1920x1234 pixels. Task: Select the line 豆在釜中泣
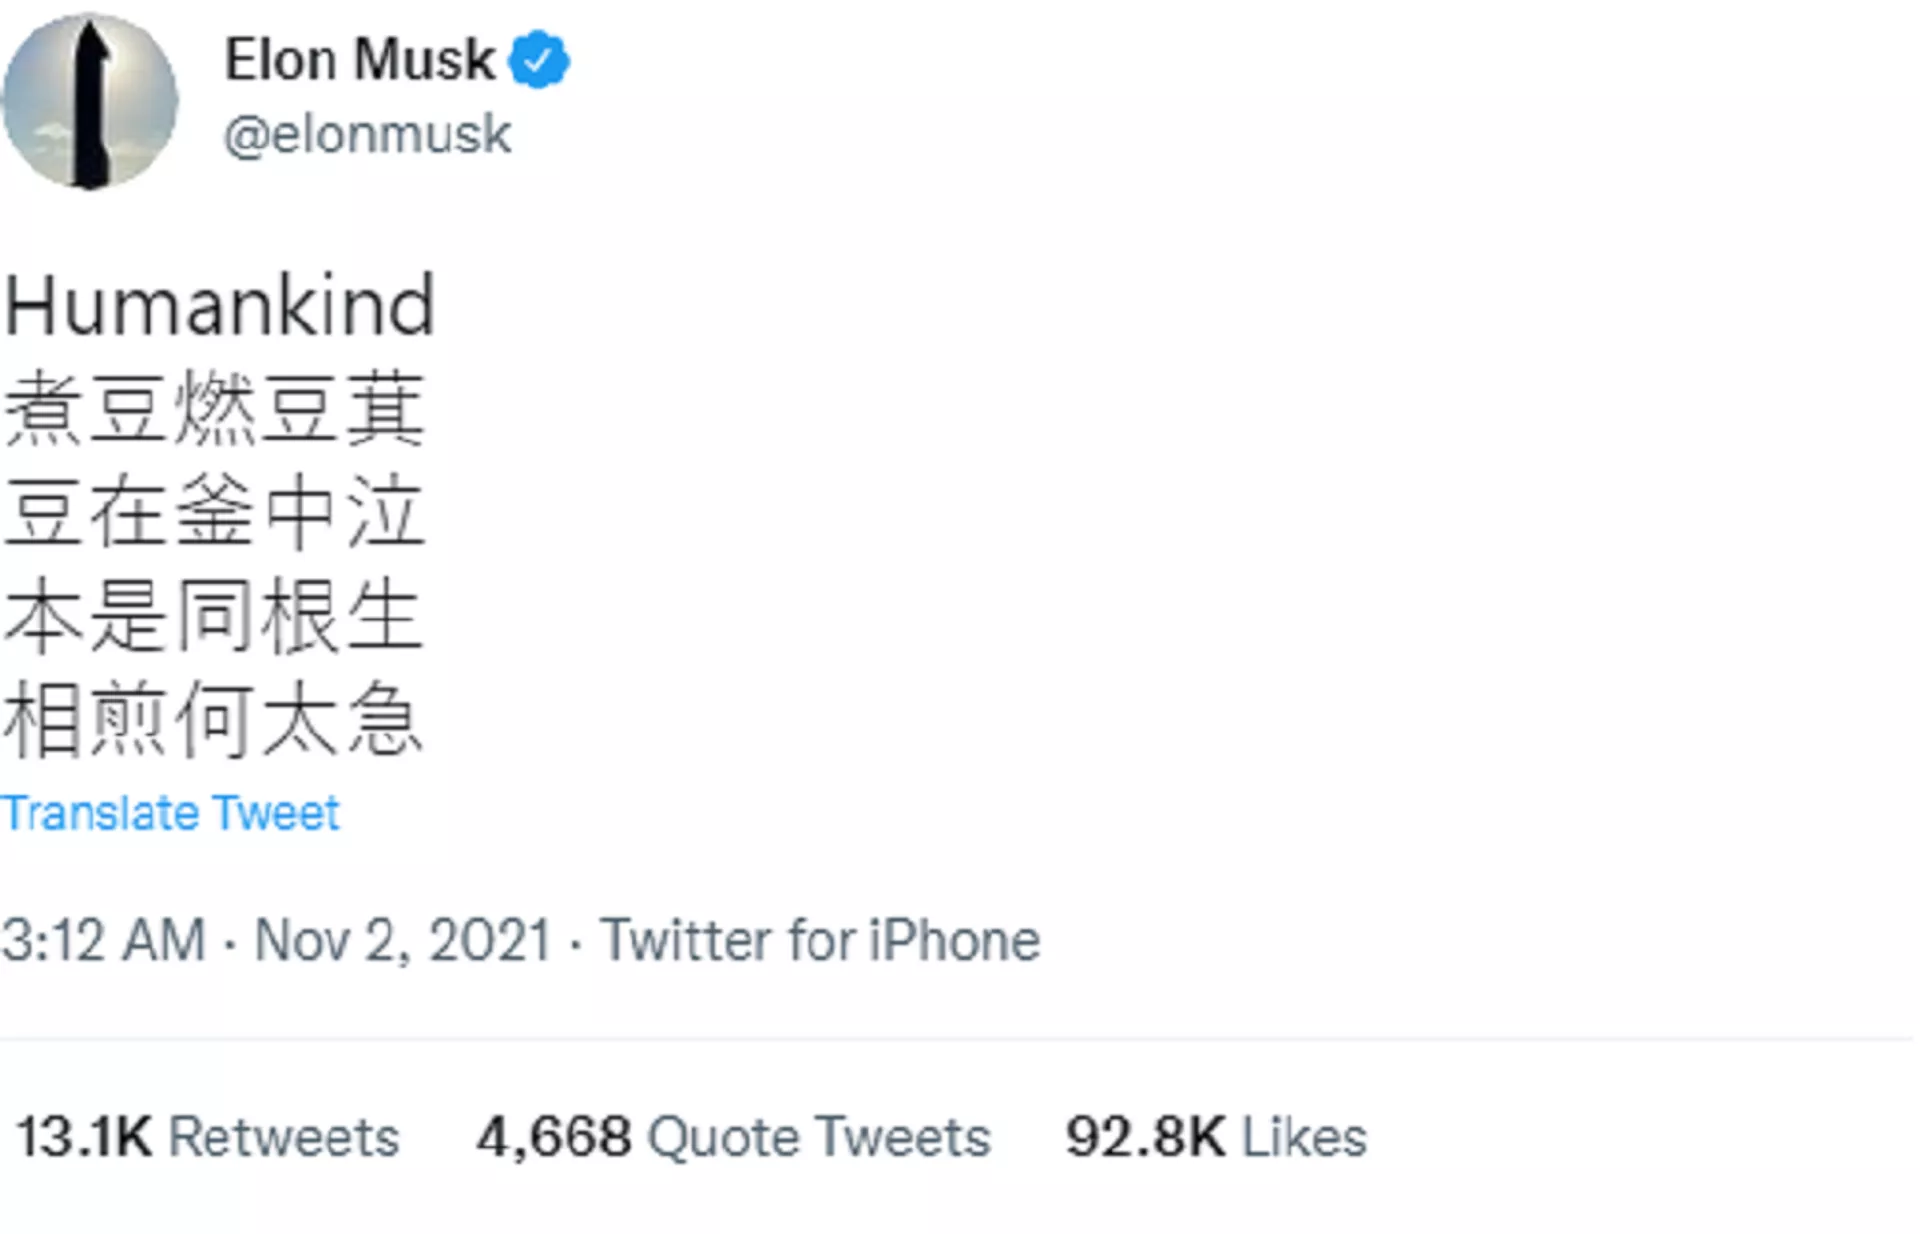coord(214,512)
